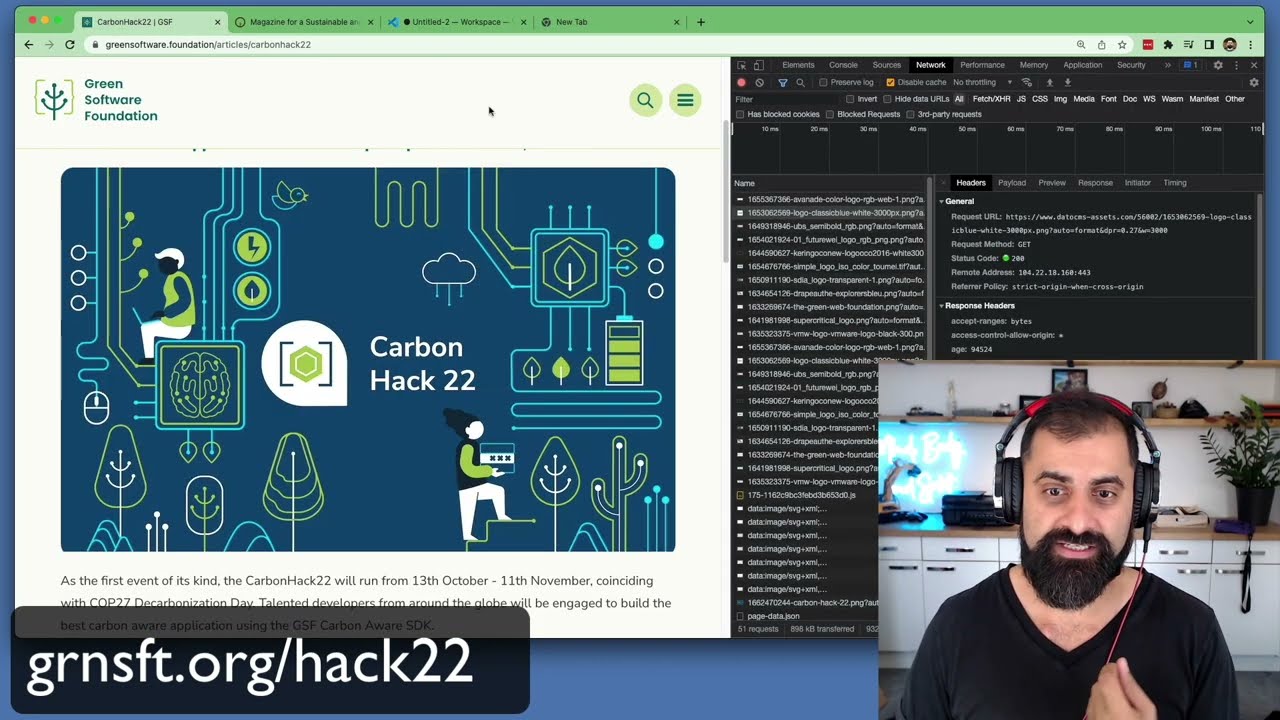Screen dimensions: 1280x720
Task: Open the Console panel
Action: point(843,65)
